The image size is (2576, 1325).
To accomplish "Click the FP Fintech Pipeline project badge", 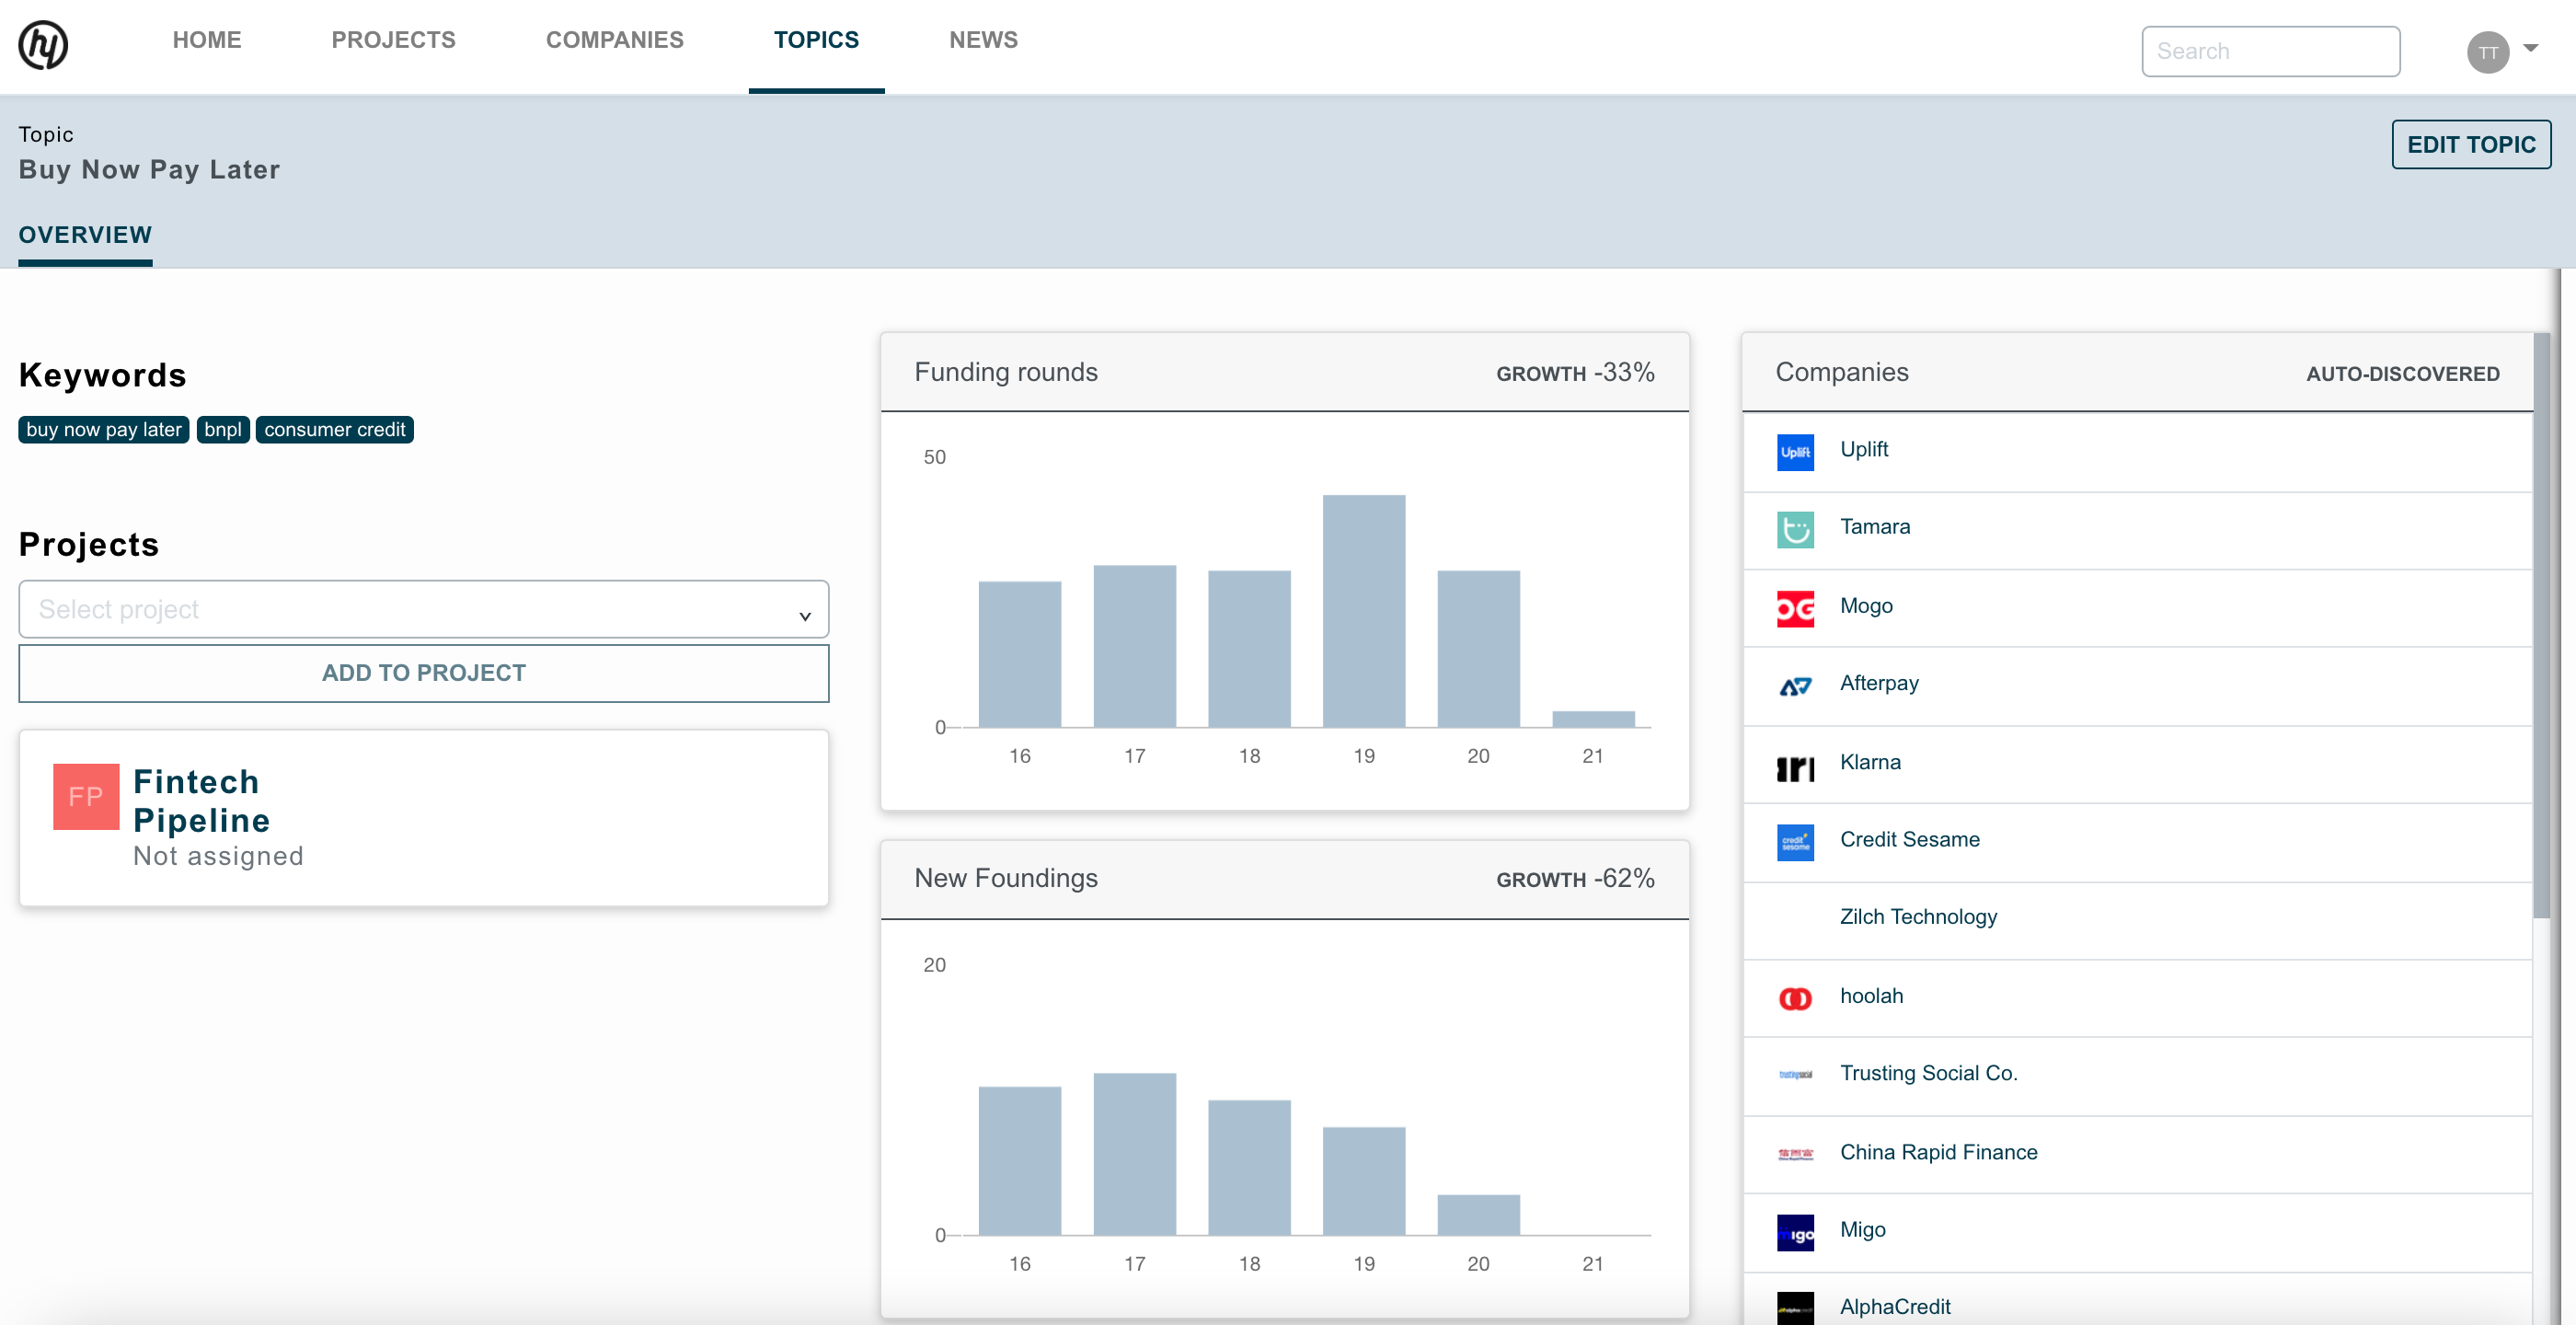I will [86, 796].
